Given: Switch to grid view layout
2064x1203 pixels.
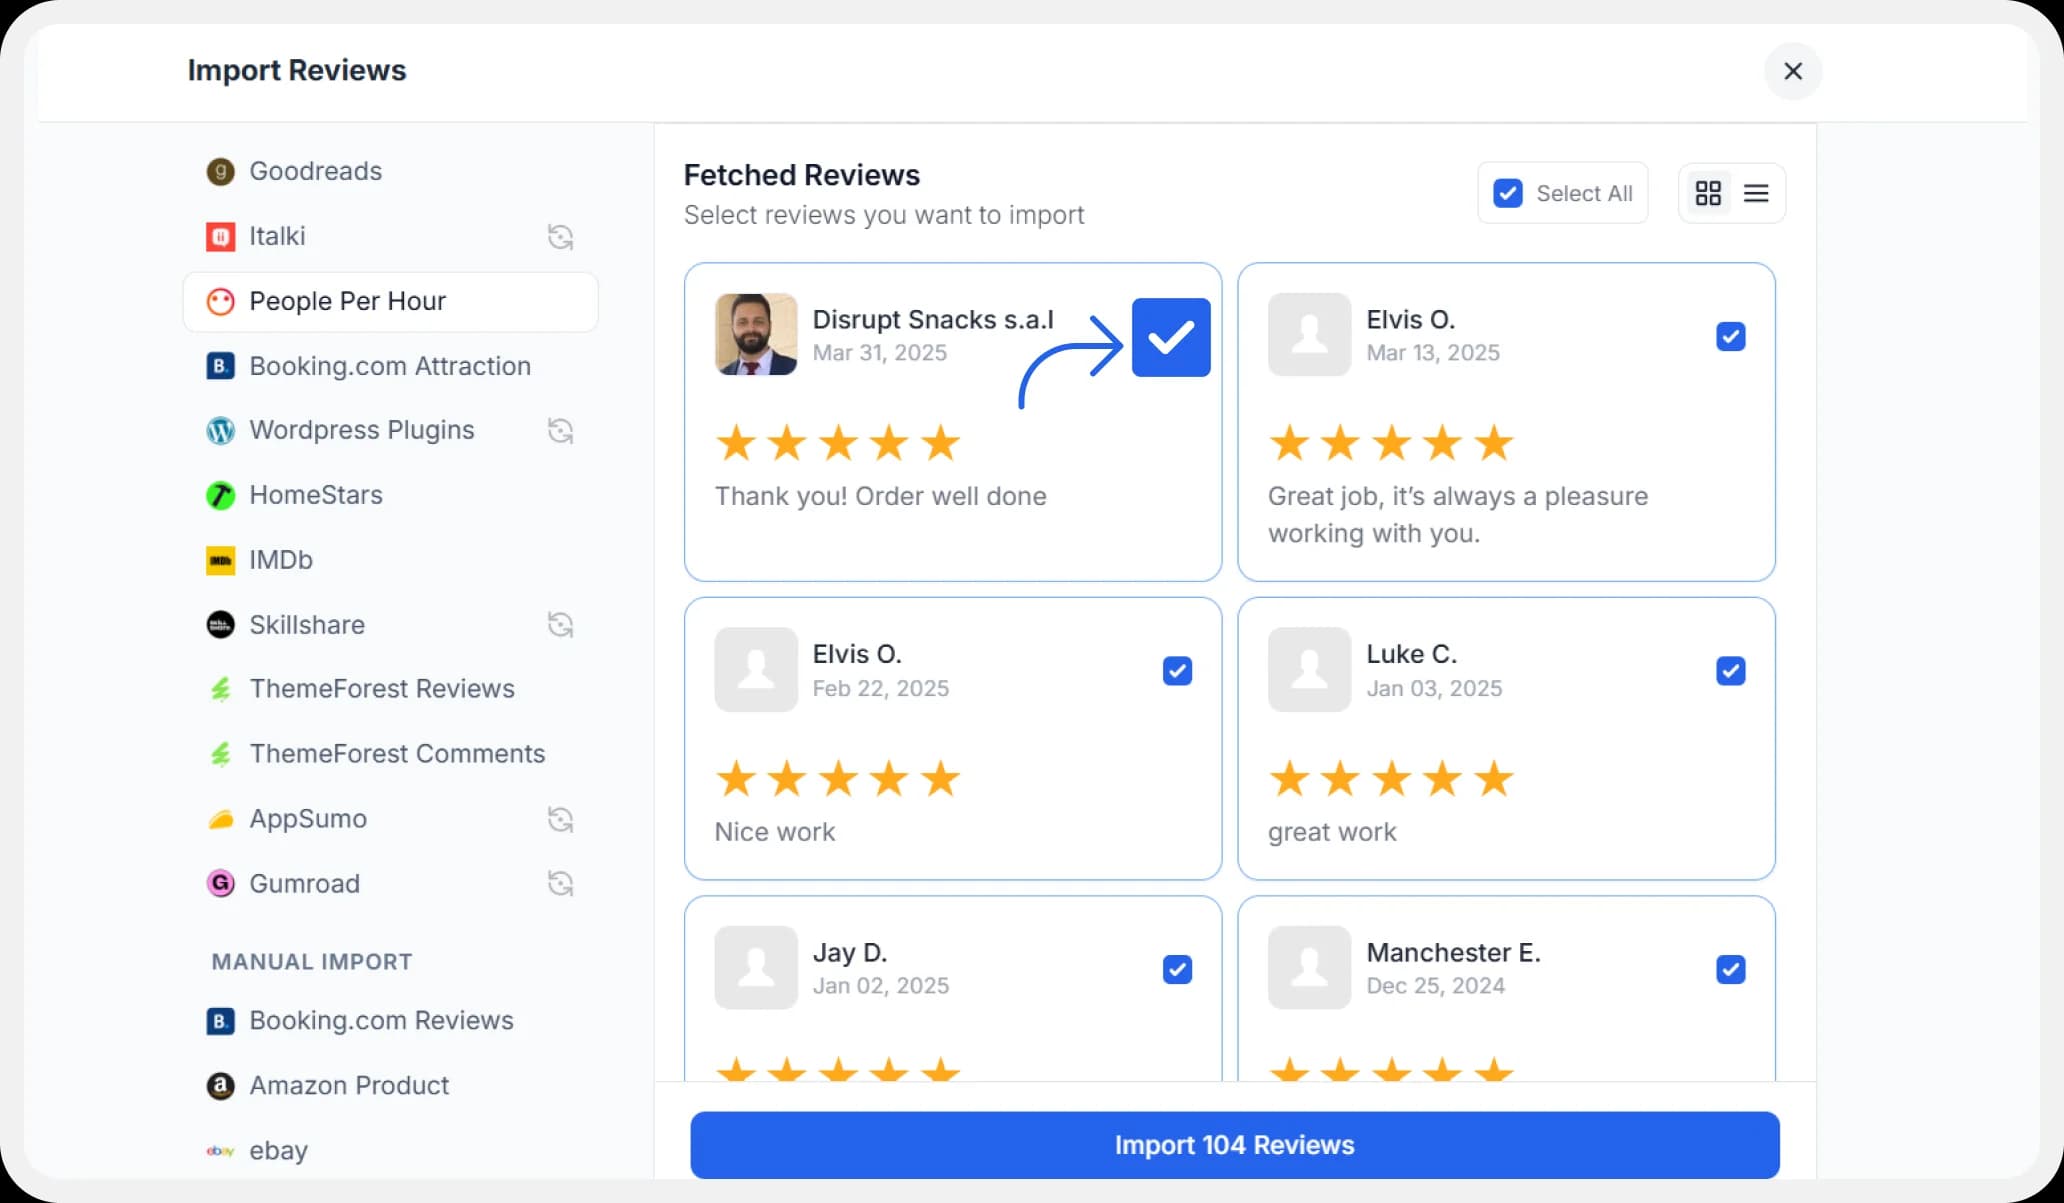Looking at the screenshot, I should 1708,192.
